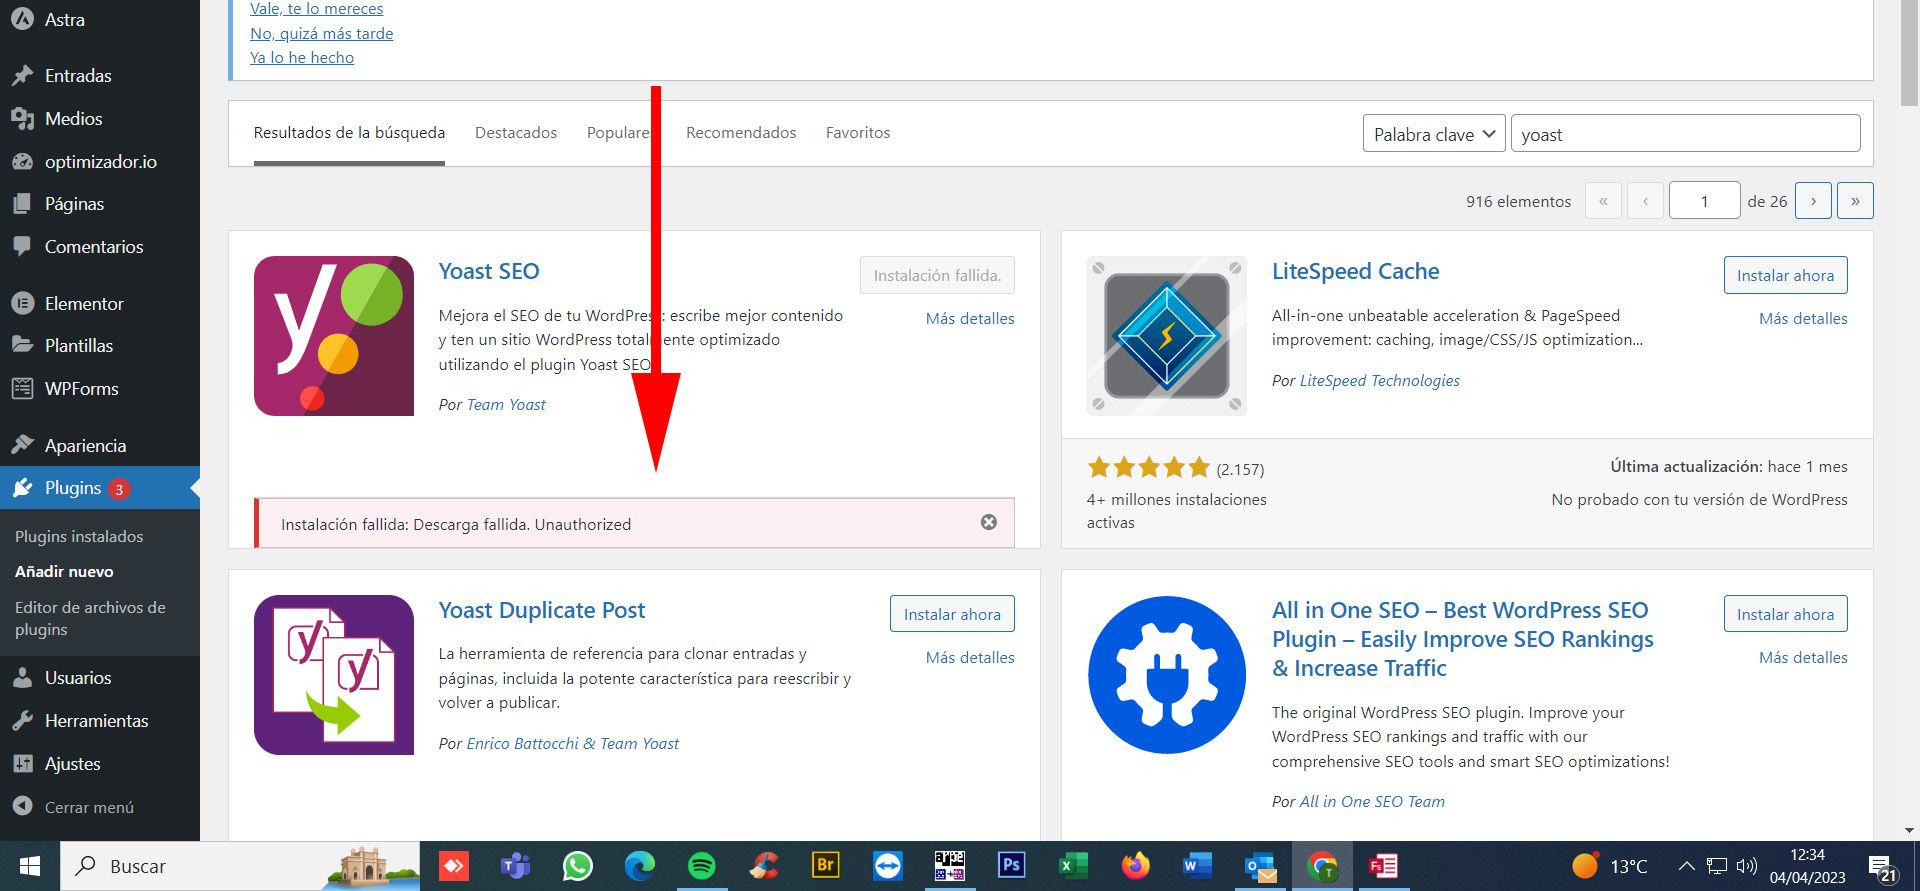Go to optimizador.io settings
This screenshot has width=1920, height=891.
point(100,162)
